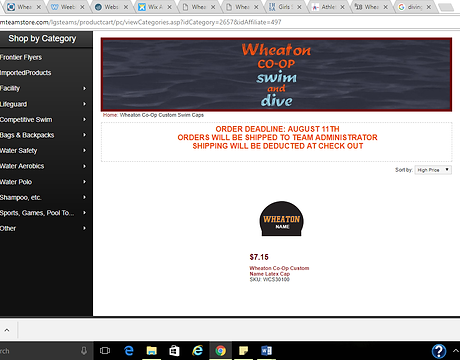This screenshot has width=460, height=360.
Task: Close the Girls browser tab
Action: coord(299,7)
